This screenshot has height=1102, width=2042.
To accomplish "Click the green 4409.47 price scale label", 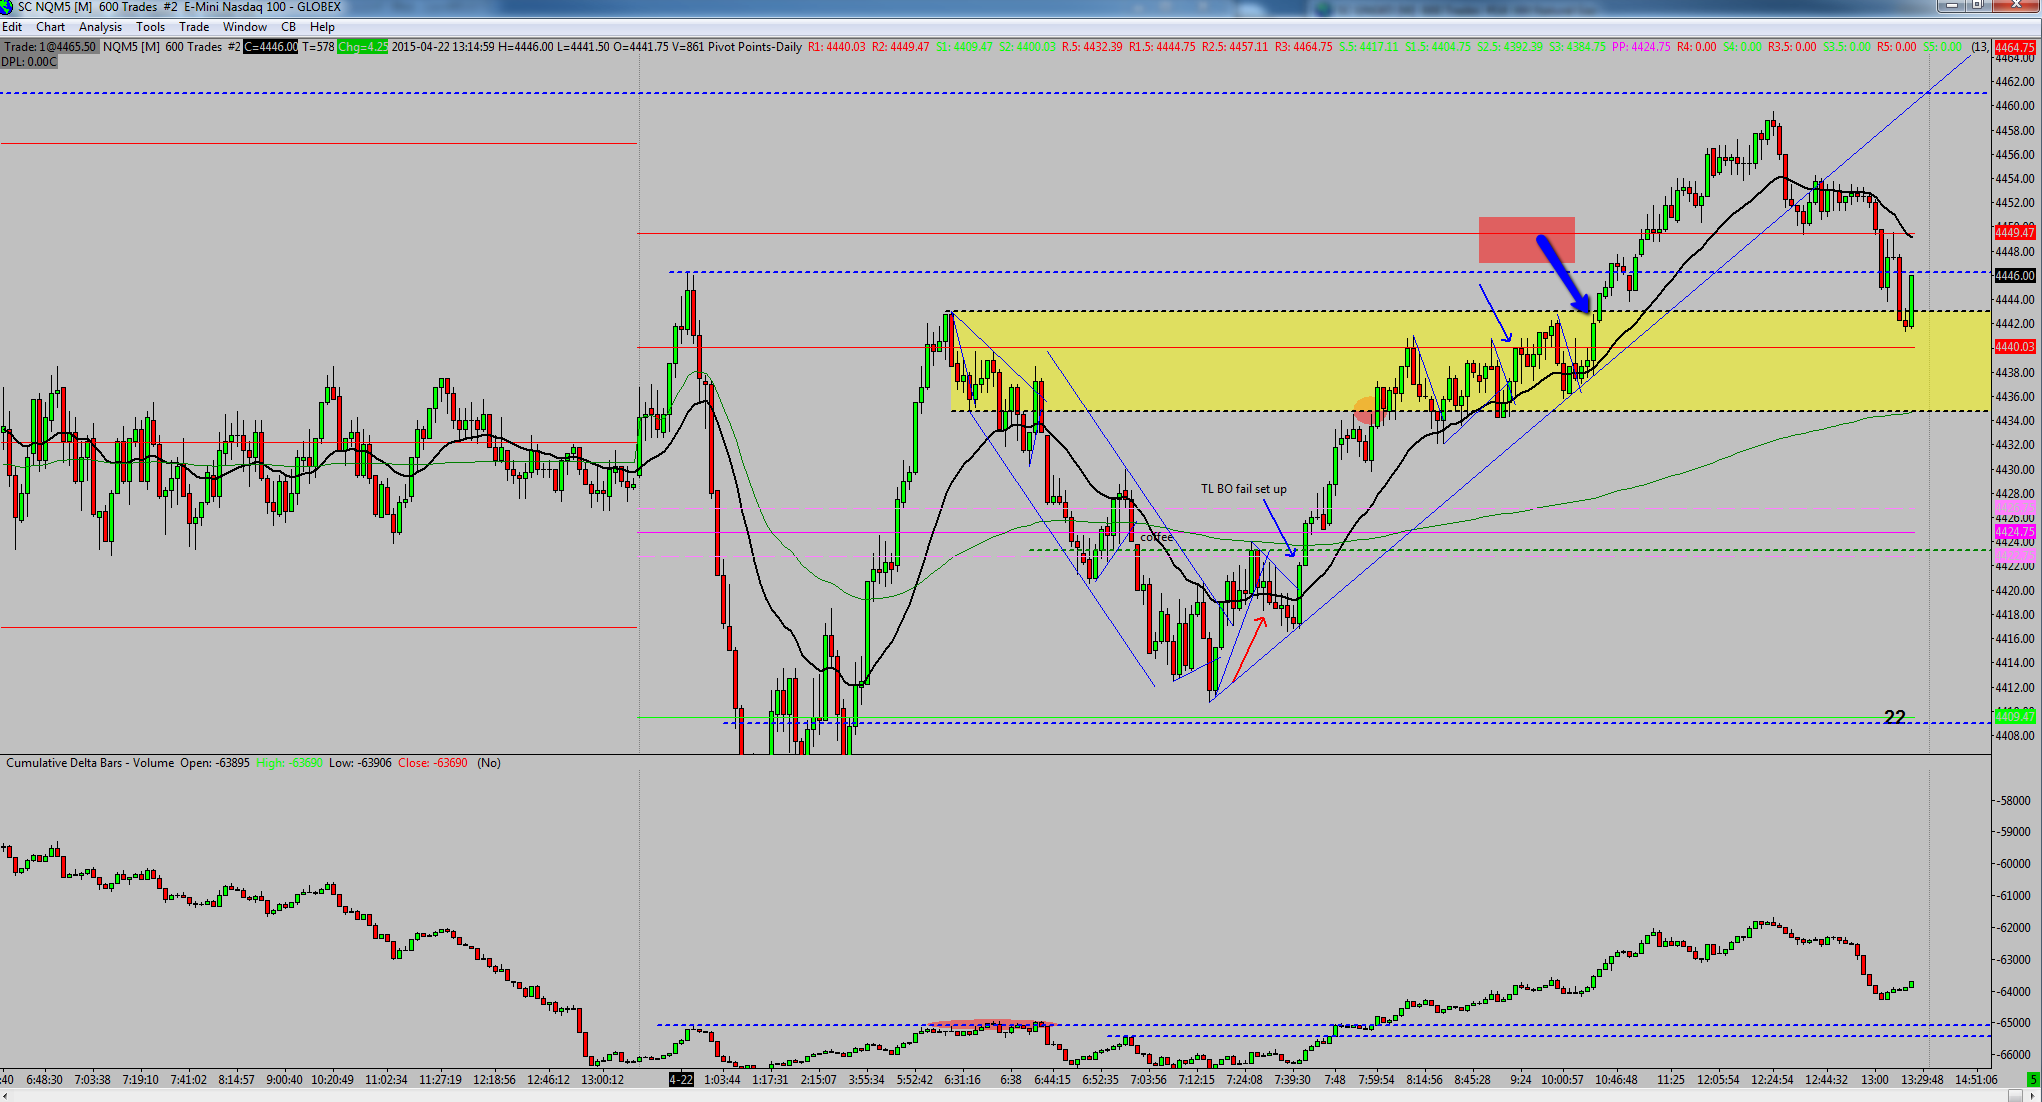I will pyautogui.click(x=2014, y=716).
